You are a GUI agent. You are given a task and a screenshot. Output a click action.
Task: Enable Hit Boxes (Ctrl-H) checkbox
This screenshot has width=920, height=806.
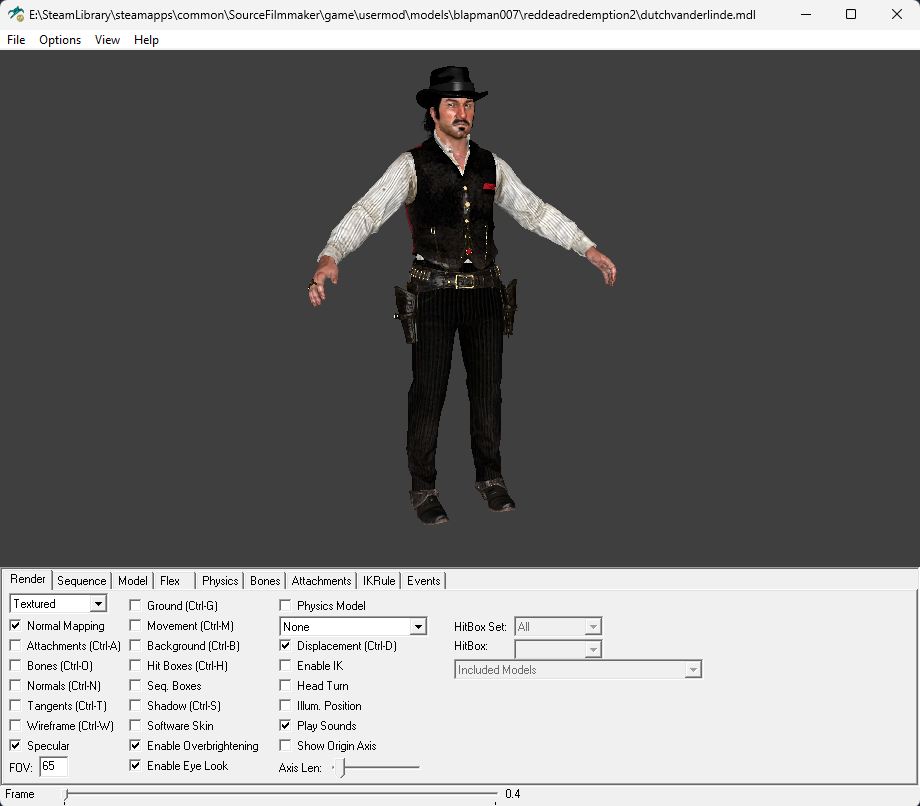(x=135, y=666)
